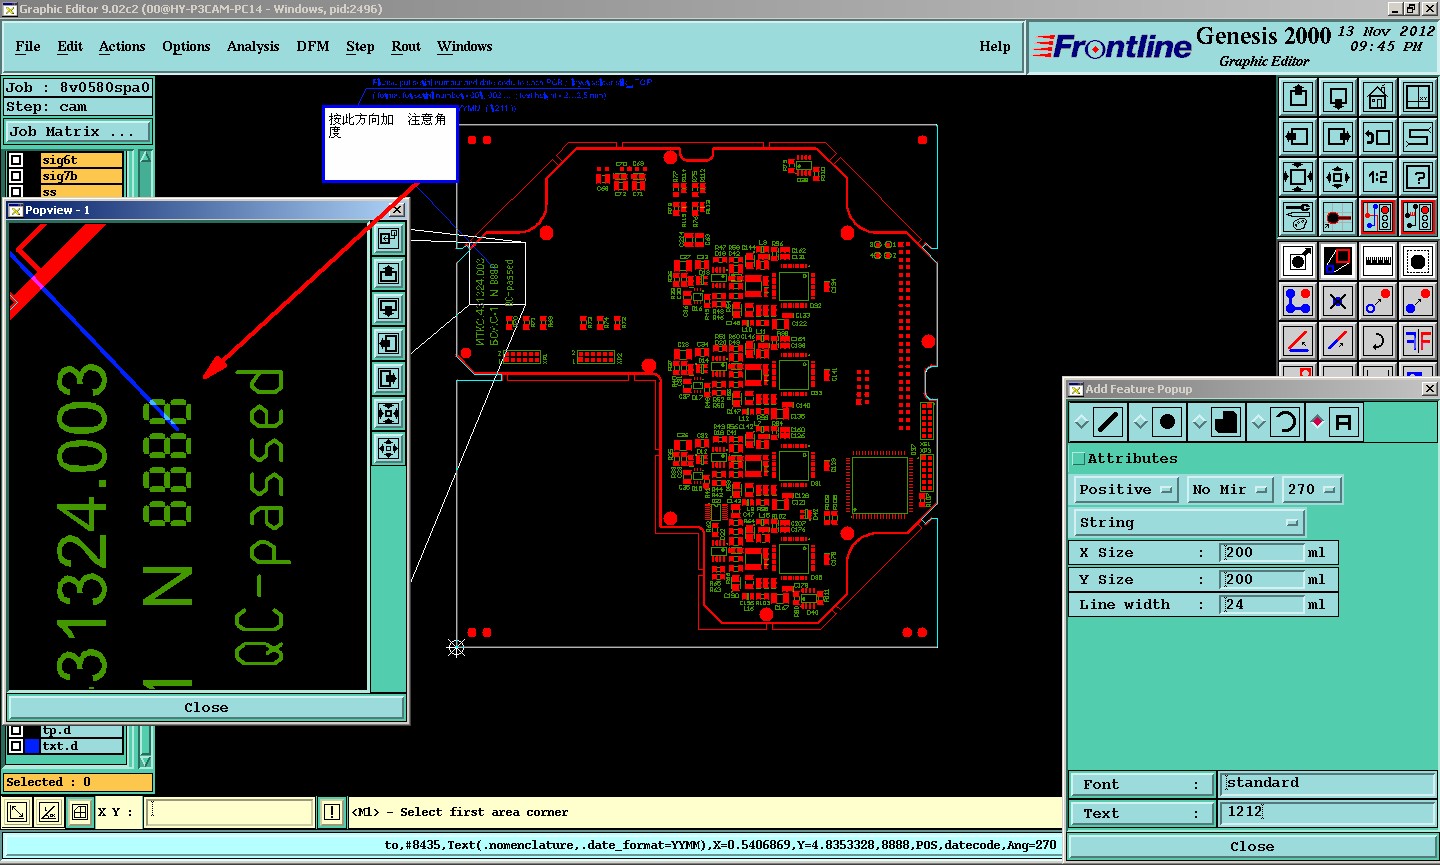Click the zoom out shrink arrows icon
The image size is (1440, 865).
(1338, 177)
